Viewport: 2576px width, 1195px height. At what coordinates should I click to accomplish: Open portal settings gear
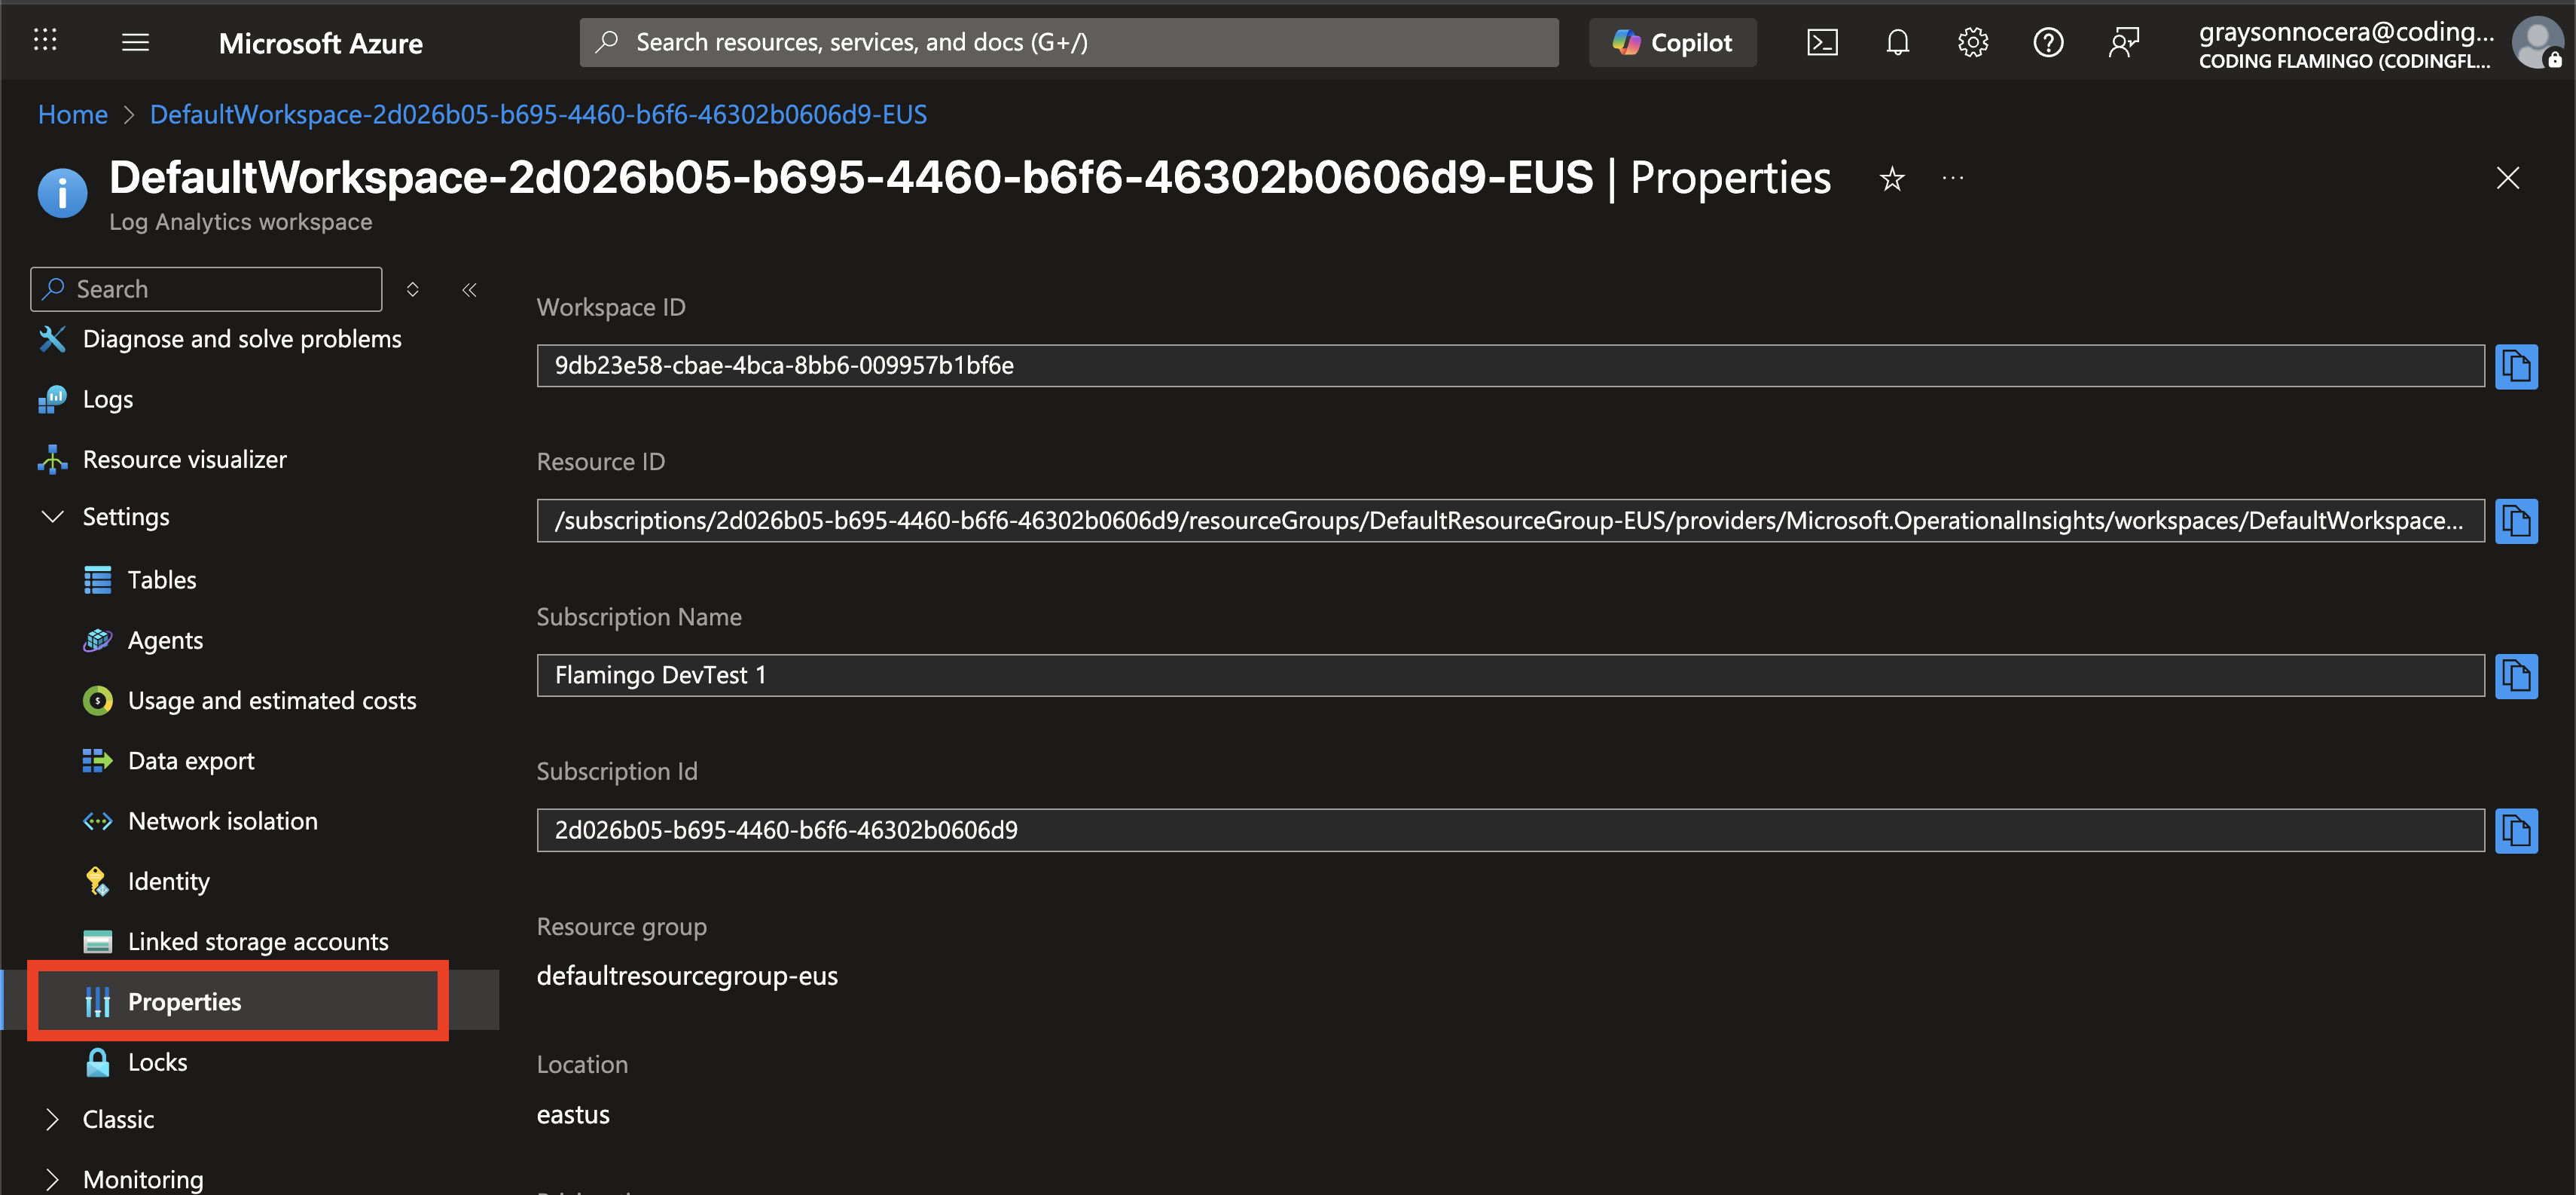(x=1972, y=42)
